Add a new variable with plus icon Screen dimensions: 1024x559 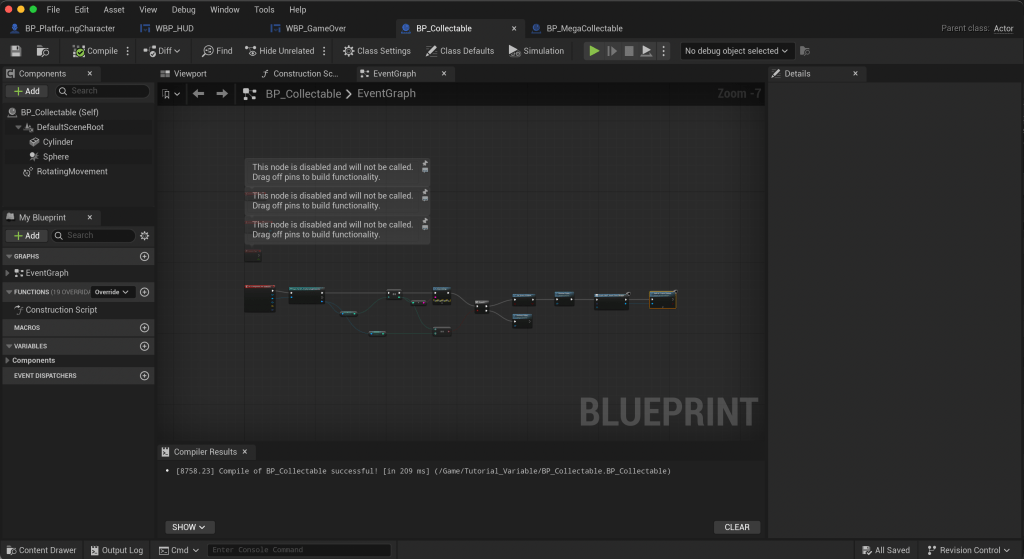[x=144, y=346]
